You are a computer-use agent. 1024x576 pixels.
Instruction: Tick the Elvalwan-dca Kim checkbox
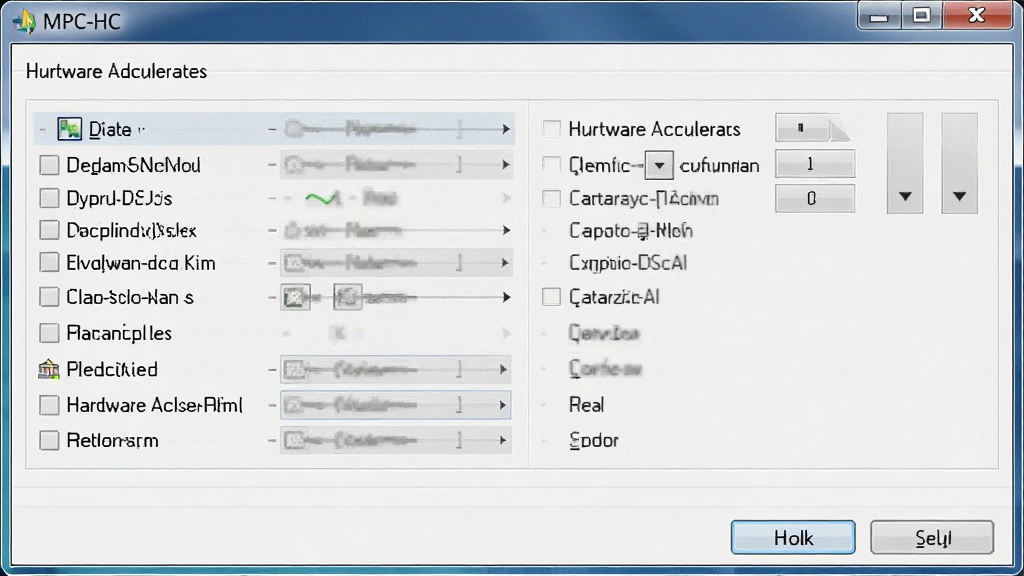(x=49, y=263)
